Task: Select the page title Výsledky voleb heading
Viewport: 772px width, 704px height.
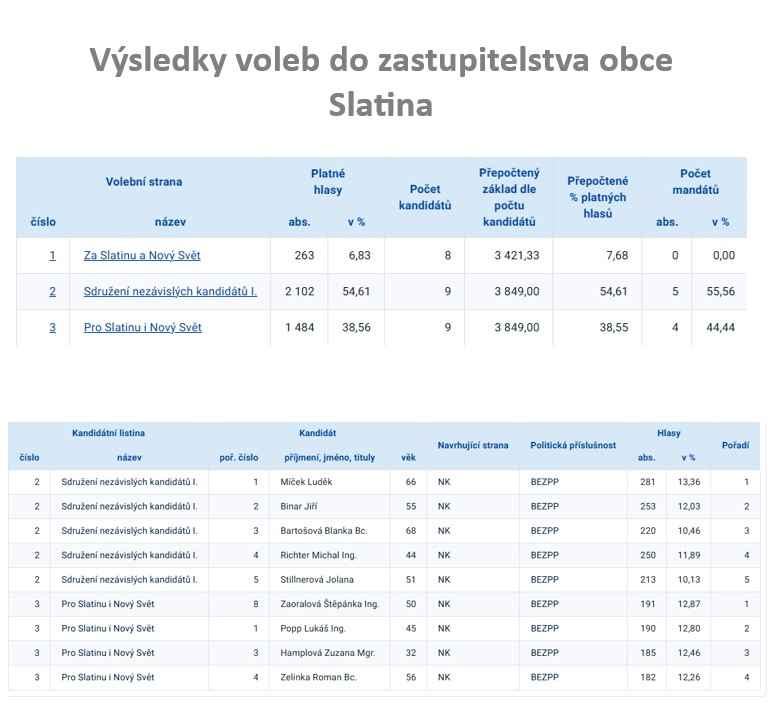Action: click(x=381, y=82)
